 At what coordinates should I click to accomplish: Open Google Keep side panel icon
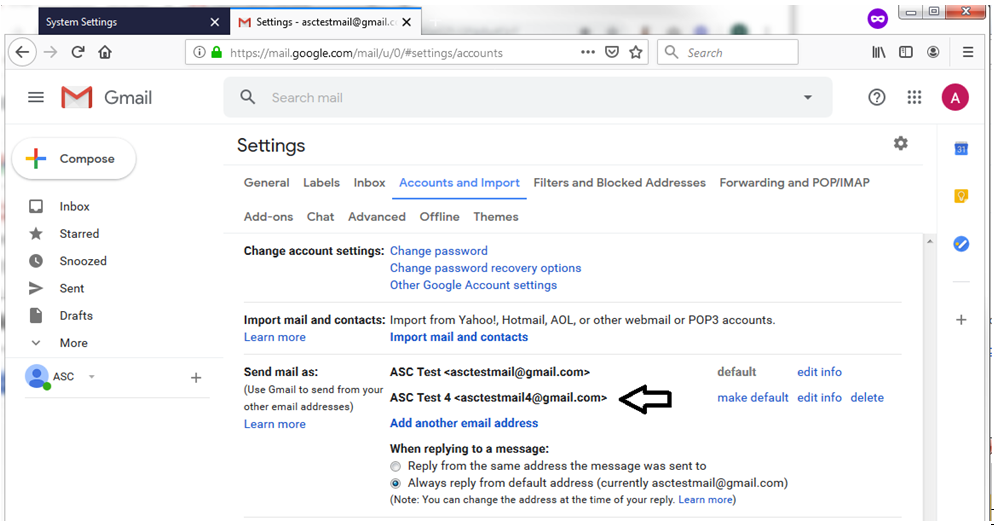click(x=961, y=196)
